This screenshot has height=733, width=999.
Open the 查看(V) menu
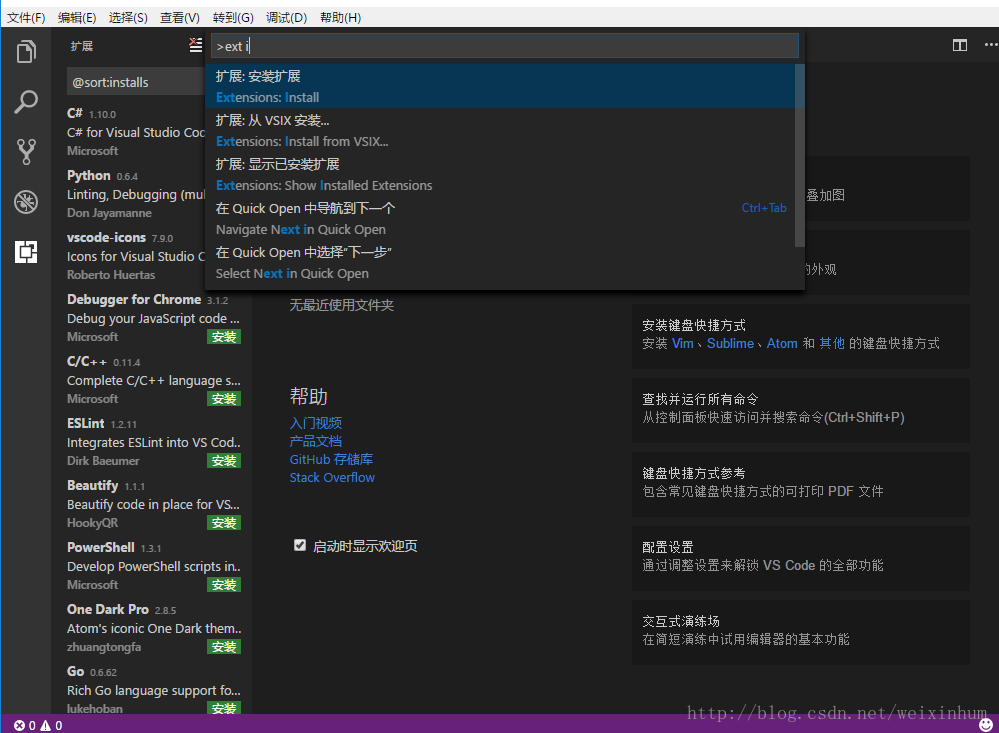pyautogui.click(x=180, y=17)
